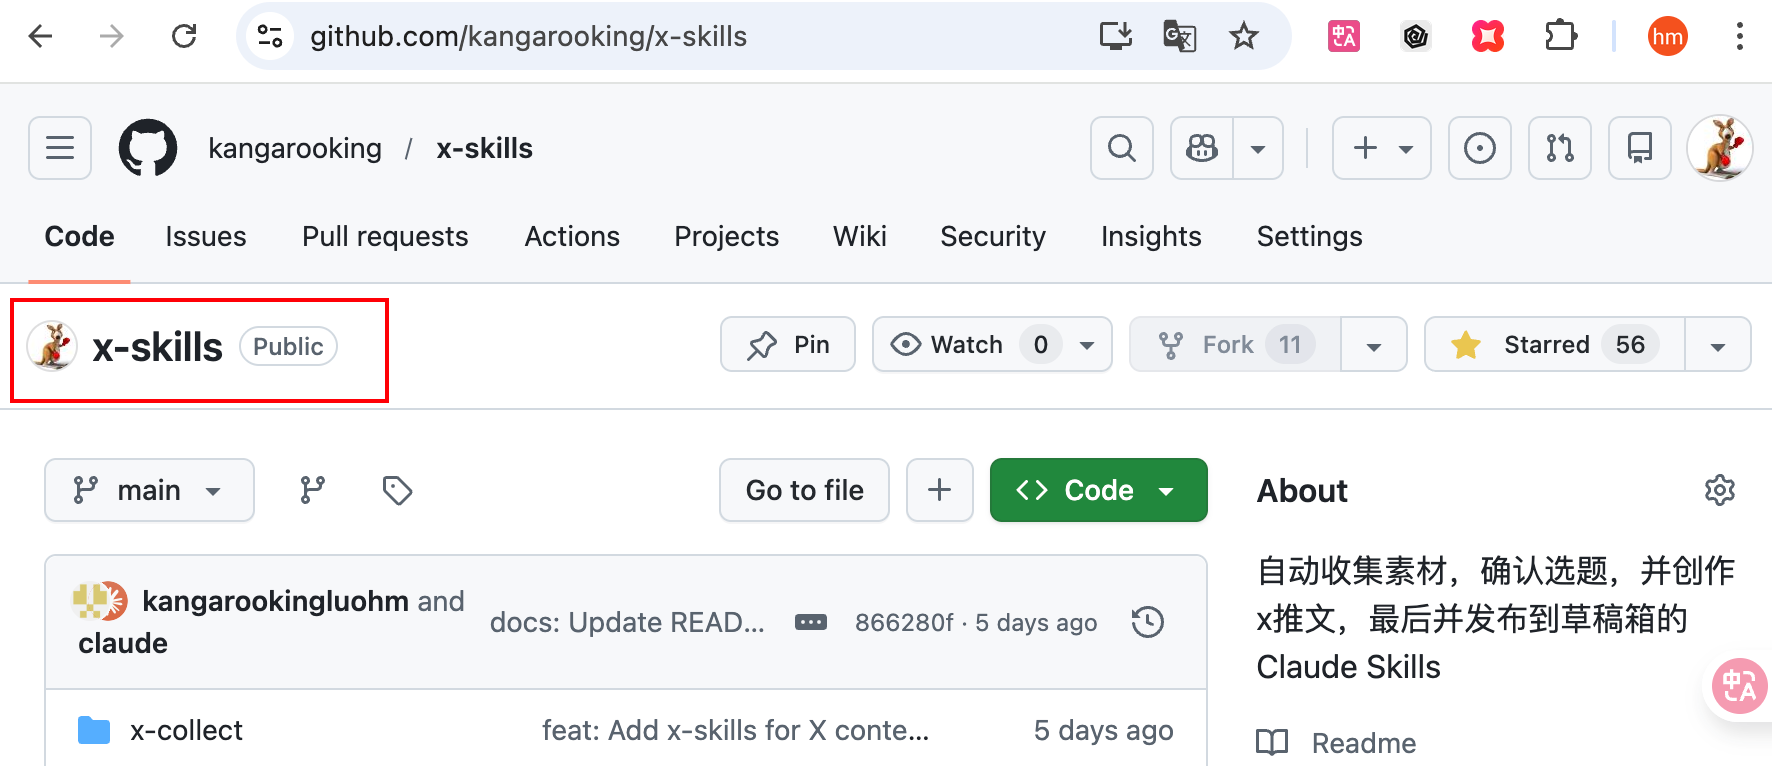Click the GitHub Octocat logo
Image resolution: width=1772 pixels, height=766 pixels.
pos(148,148)
